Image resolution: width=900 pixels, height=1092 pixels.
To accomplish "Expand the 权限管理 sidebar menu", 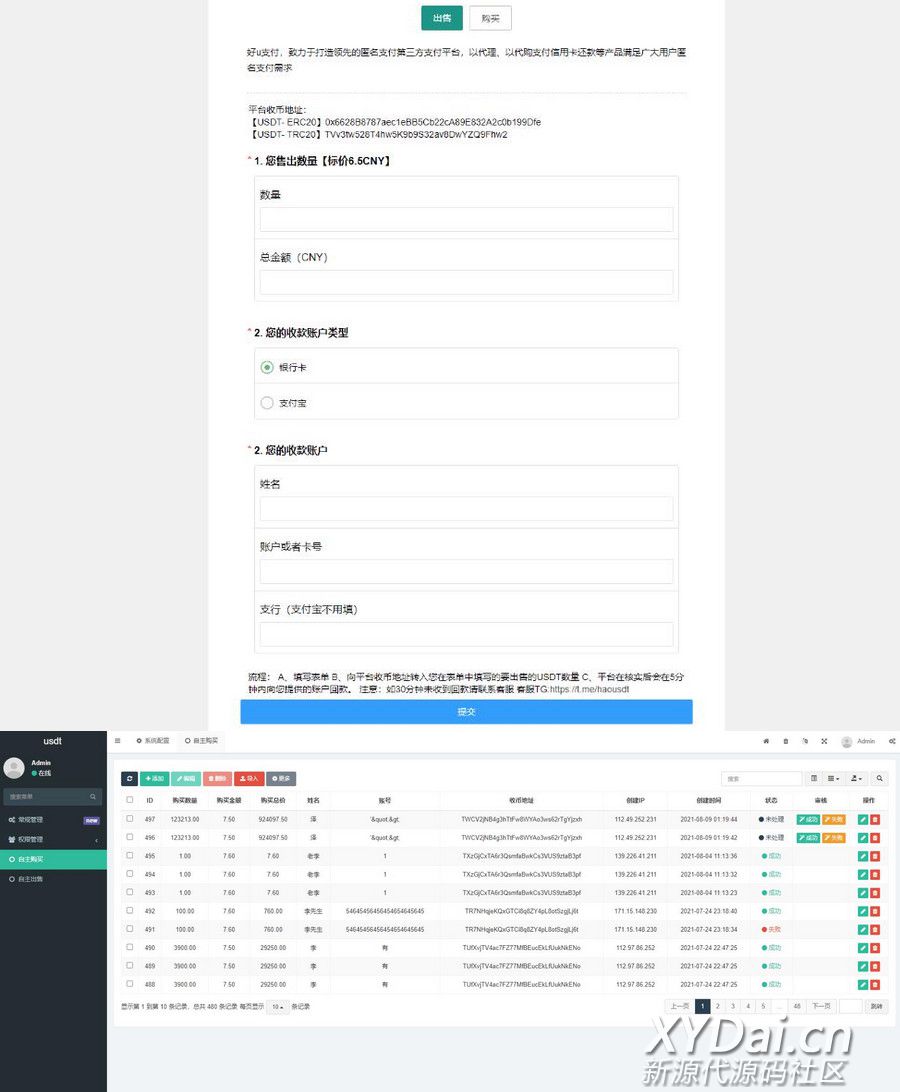I will (x=53, y=839).
